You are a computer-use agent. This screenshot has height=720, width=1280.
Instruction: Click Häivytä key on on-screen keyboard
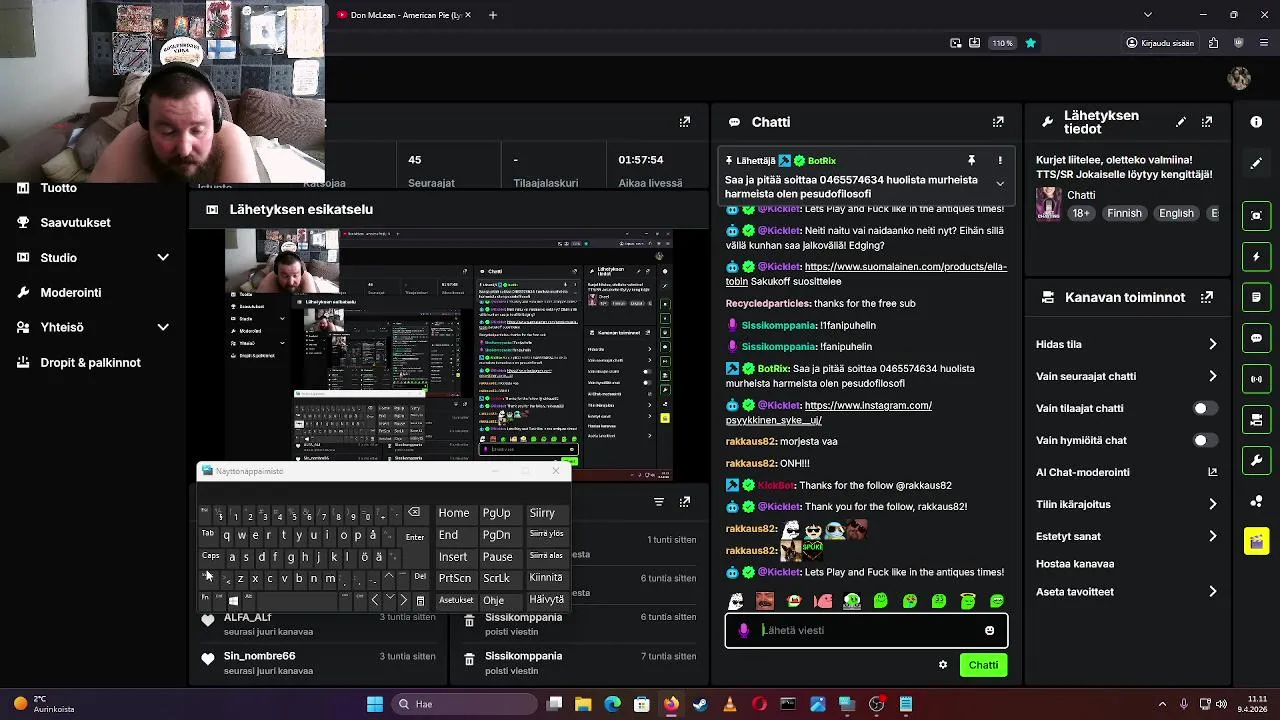tap(547, 600)
